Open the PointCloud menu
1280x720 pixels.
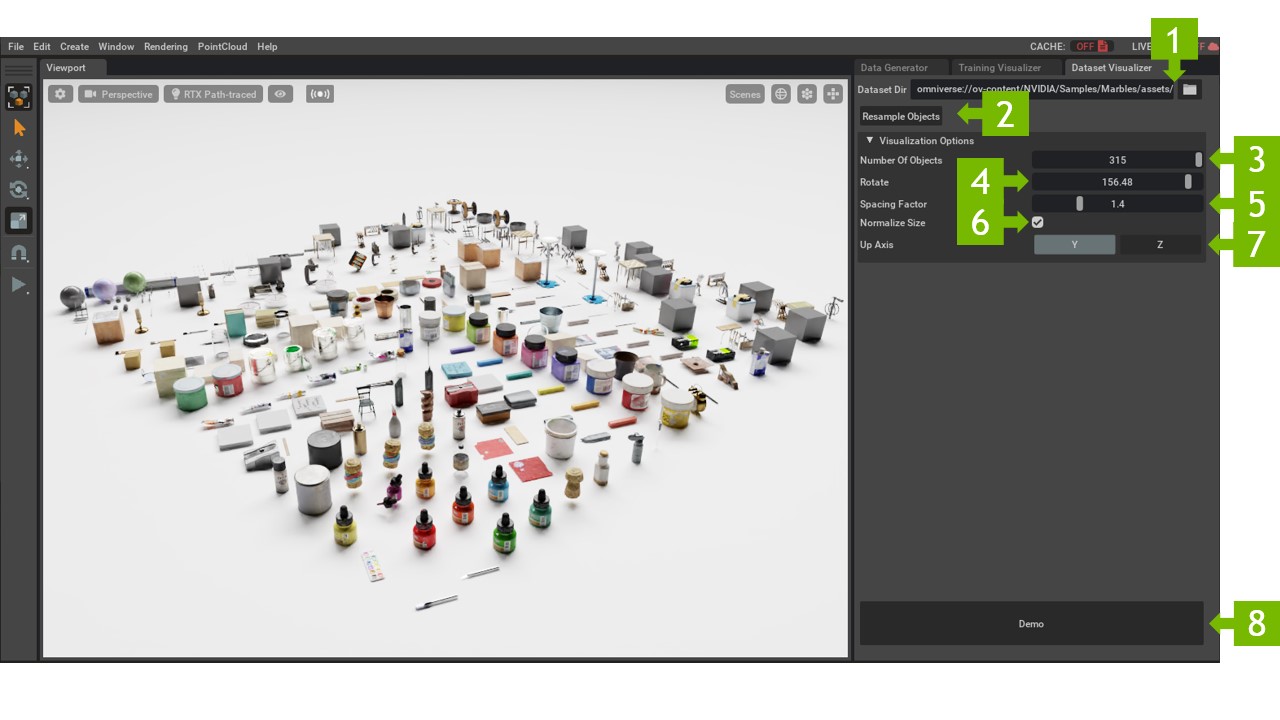pyautogui.click(x=224, y=47)
